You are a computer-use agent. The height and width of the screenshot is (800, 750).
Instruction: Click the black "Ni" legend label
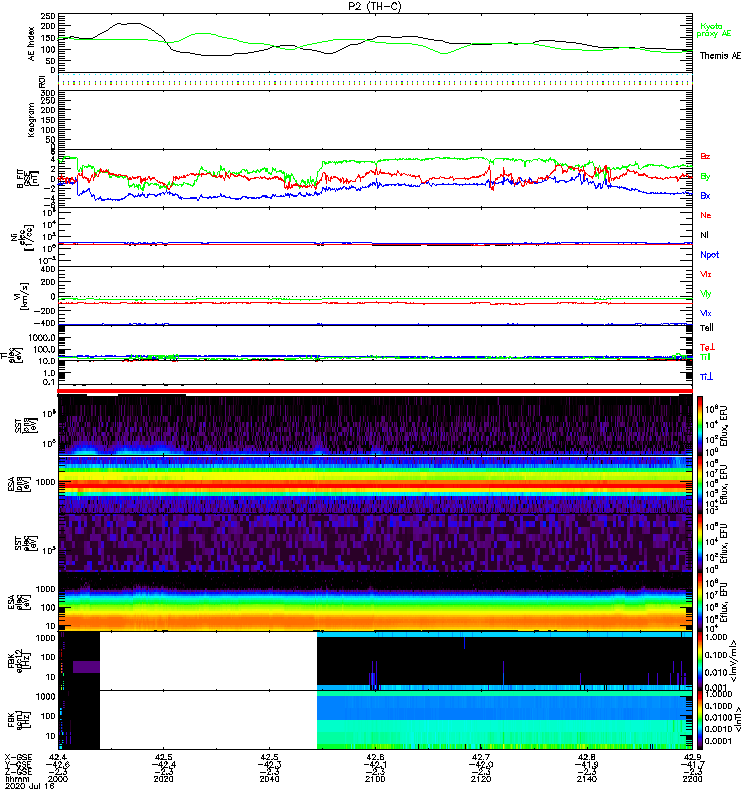tap(704, 235)
